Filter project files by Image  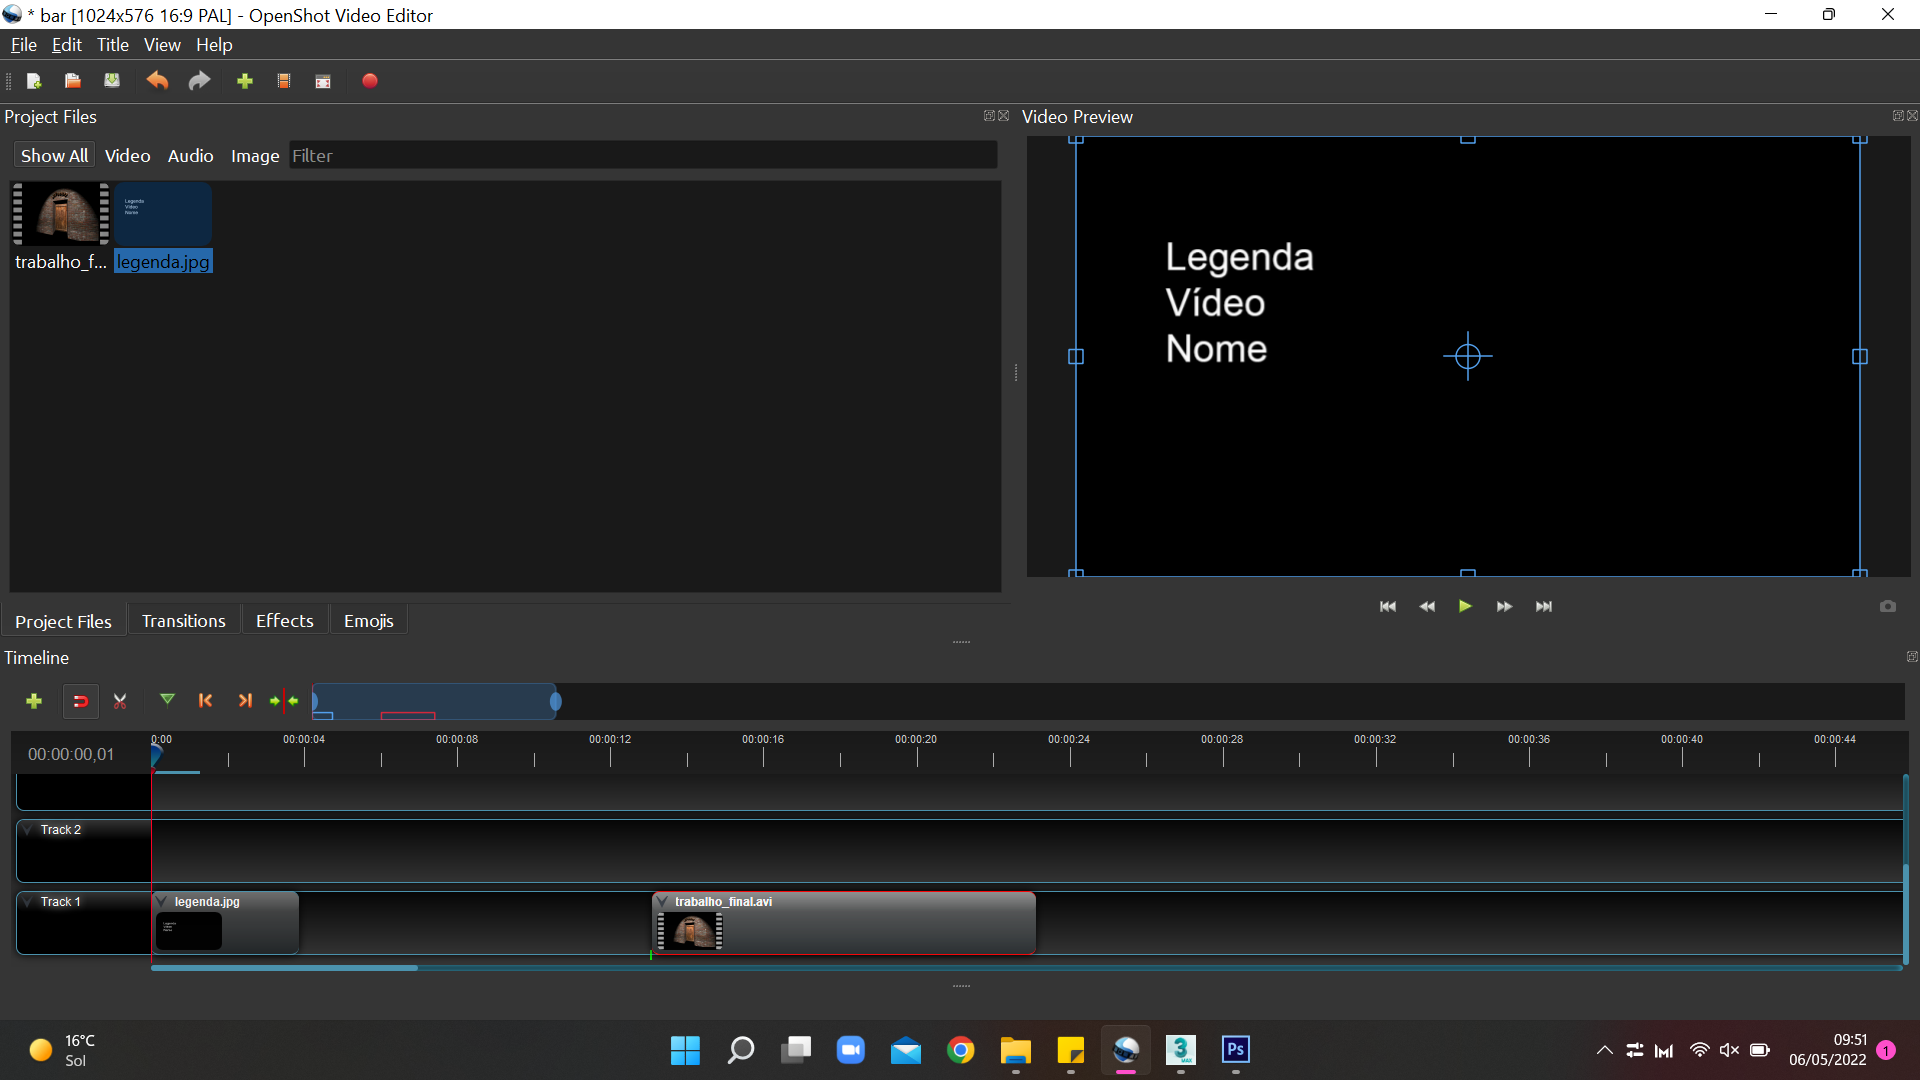tap(255, 156)
